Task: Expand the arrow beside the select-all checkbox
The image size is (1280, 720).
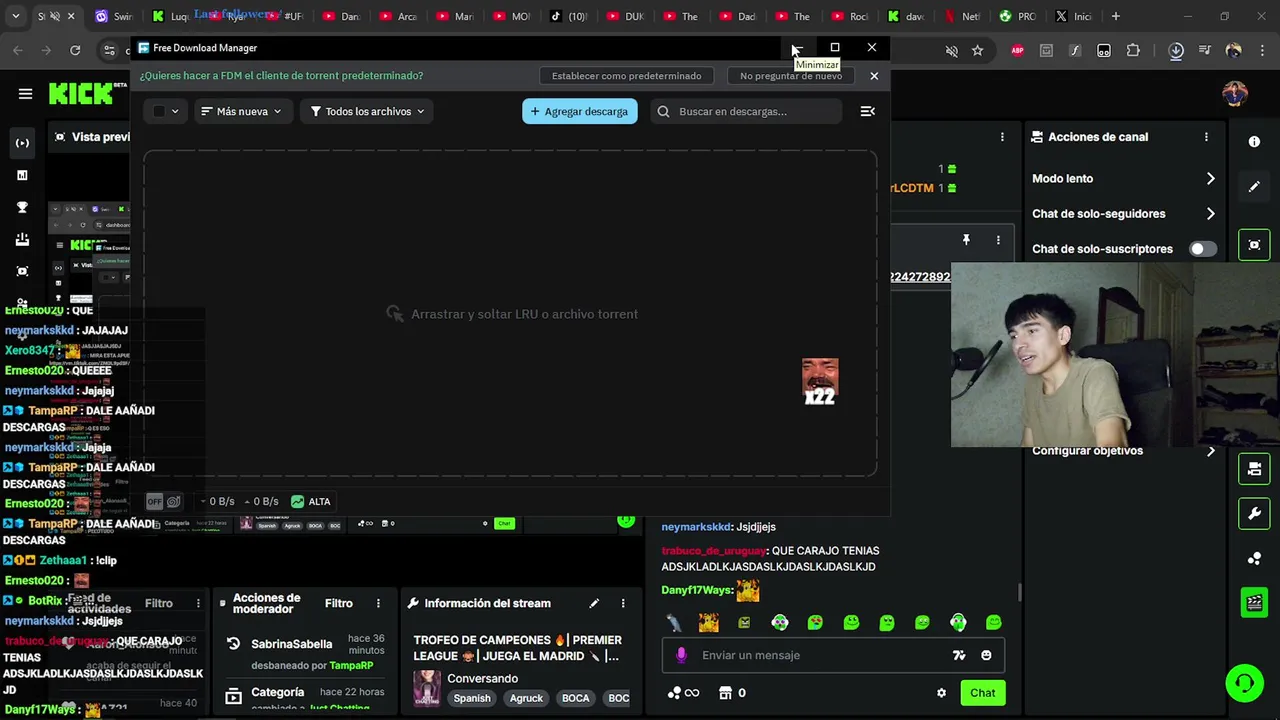Action: (x=175, y=111)
